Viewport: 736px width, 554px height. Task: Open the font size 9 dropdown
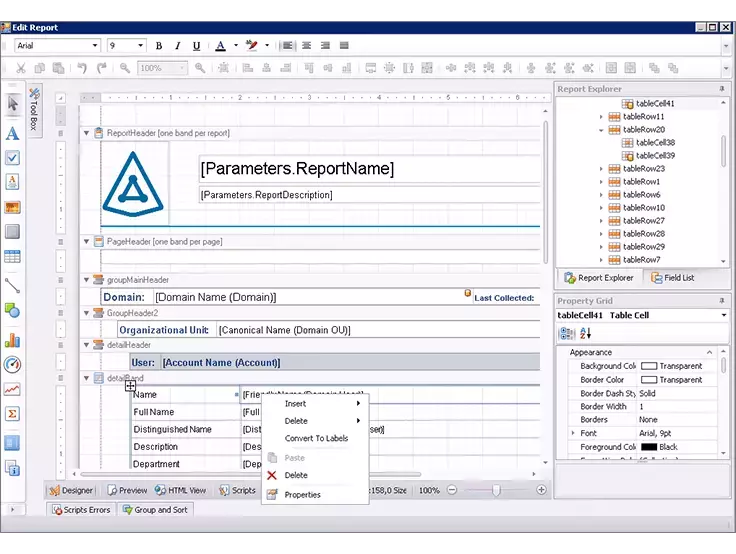140,46
